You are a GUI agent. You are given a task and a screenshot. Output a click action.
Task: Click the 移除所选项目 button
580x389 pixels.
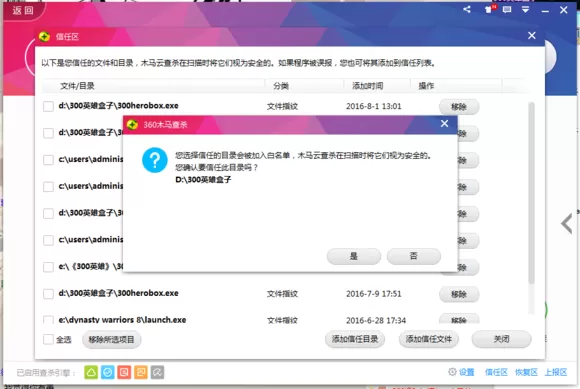pyautogui.click(x=111, y=339)
